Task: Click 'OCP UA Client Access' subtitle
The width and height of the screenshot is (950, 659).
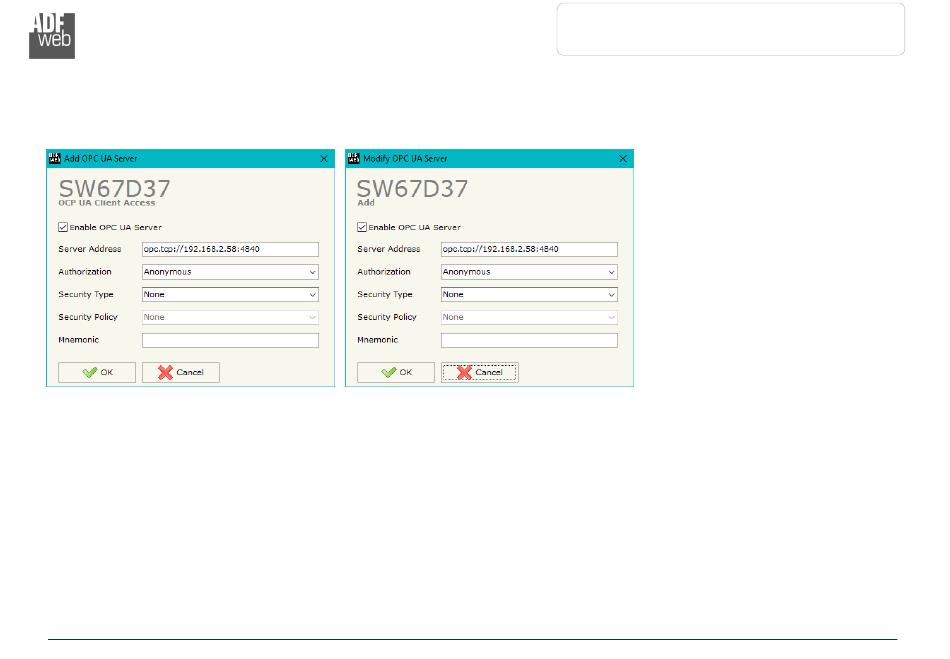Action: 107,203
